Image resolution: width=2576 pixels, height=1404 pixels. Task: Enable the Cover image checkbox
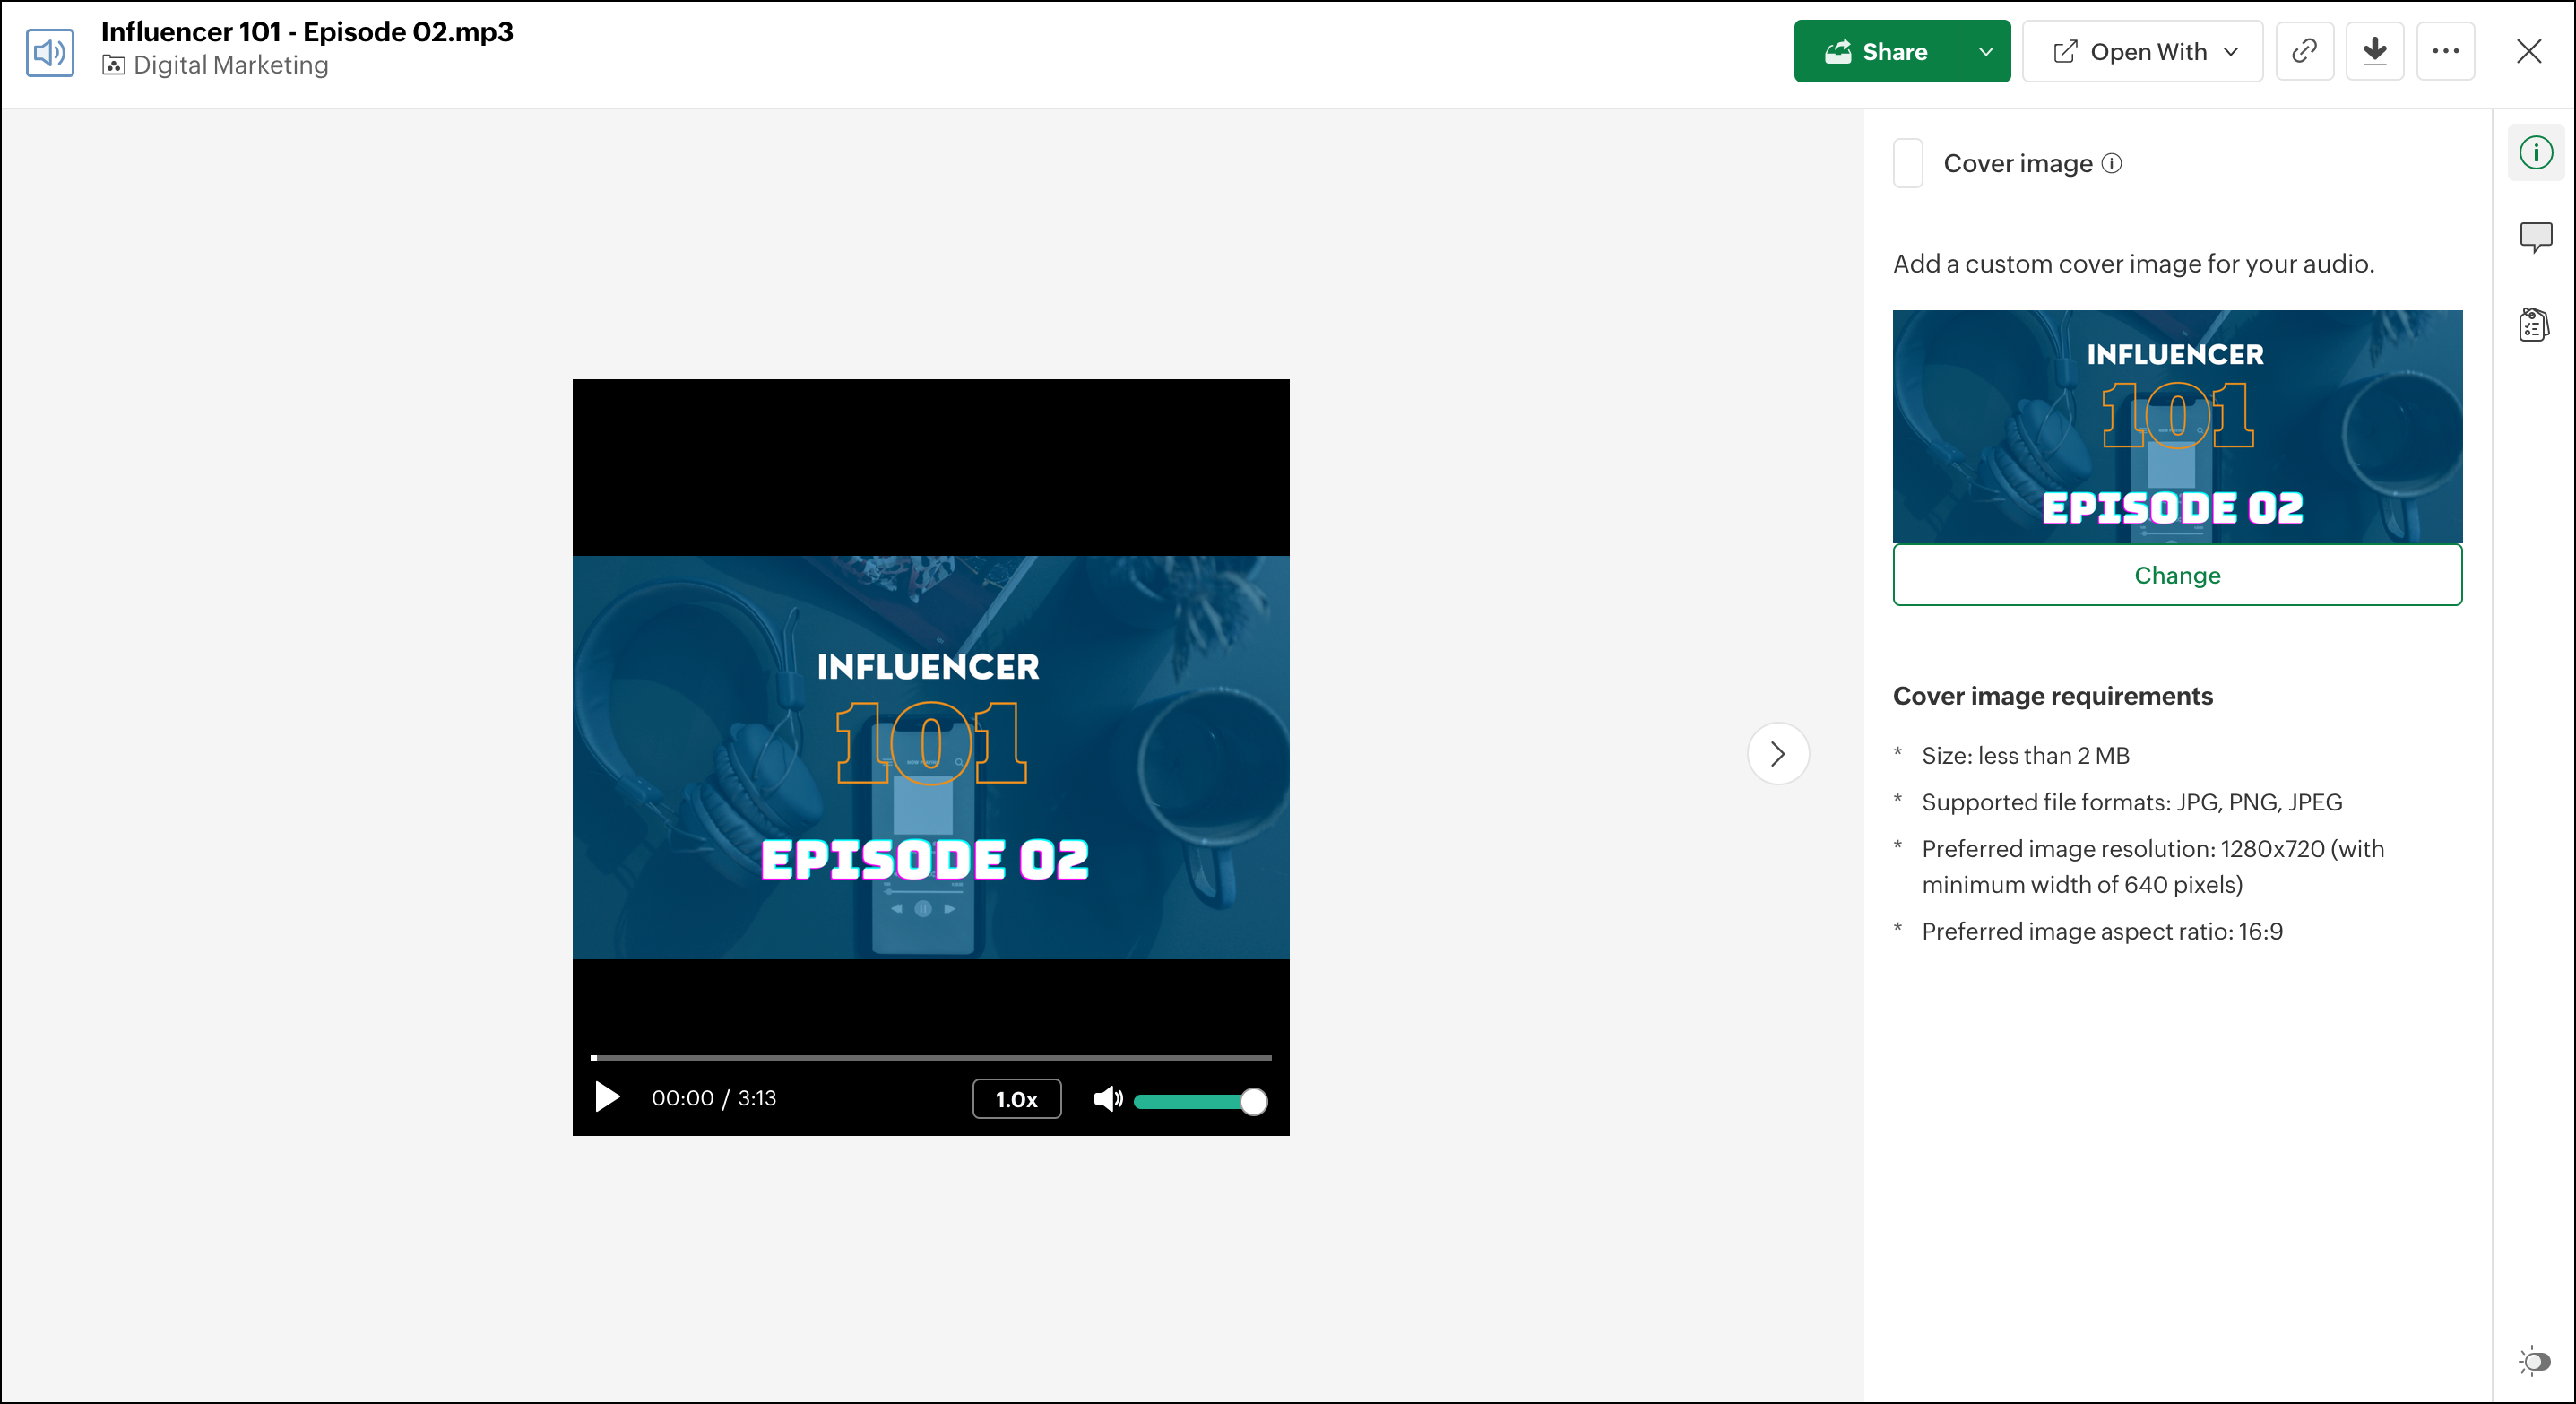tap(1907, 163)
